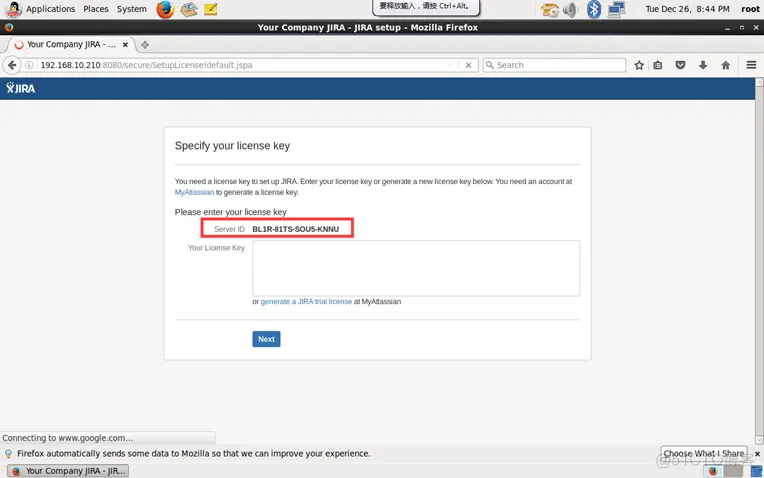This screenshot has width=764, height=478.
Task: Click the page vertical scrollbar
Action: 759,261
